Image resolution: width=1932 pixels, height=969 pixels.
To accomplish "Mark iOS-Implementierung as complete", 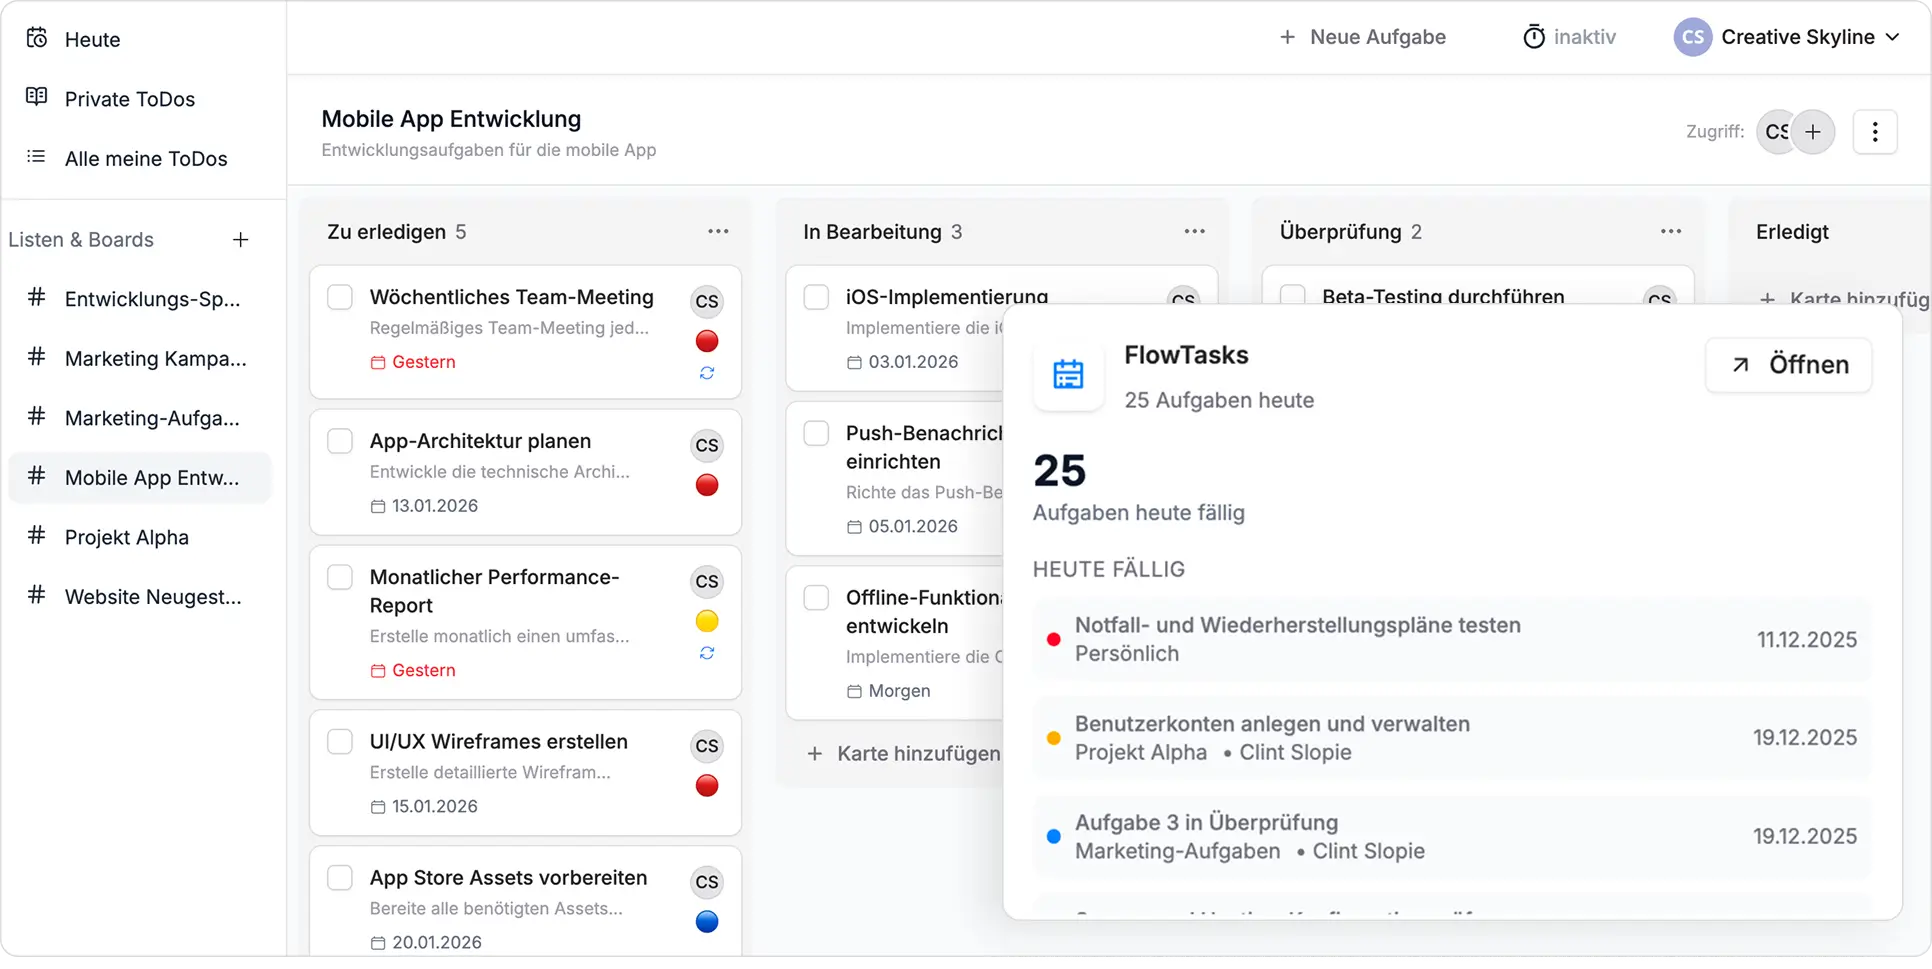I will [x=816, y=296].
